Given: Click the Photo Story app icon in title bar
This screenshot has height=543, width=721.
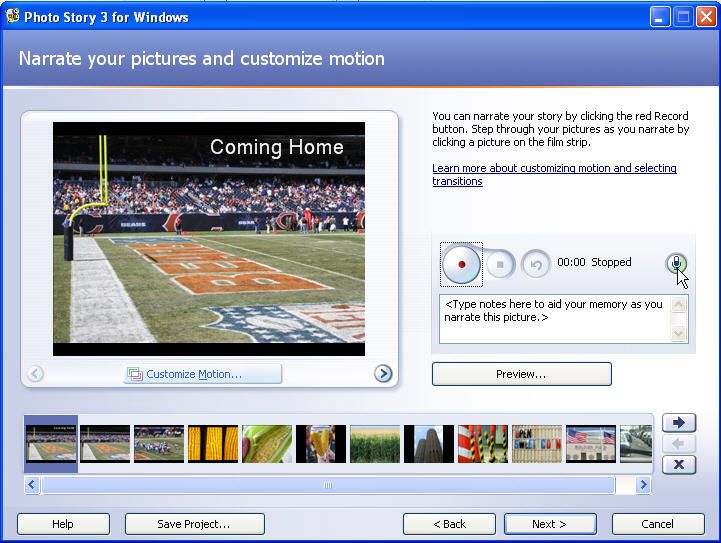Looking at the screenshot, I should pyautogui.click(x=12, y=16).
